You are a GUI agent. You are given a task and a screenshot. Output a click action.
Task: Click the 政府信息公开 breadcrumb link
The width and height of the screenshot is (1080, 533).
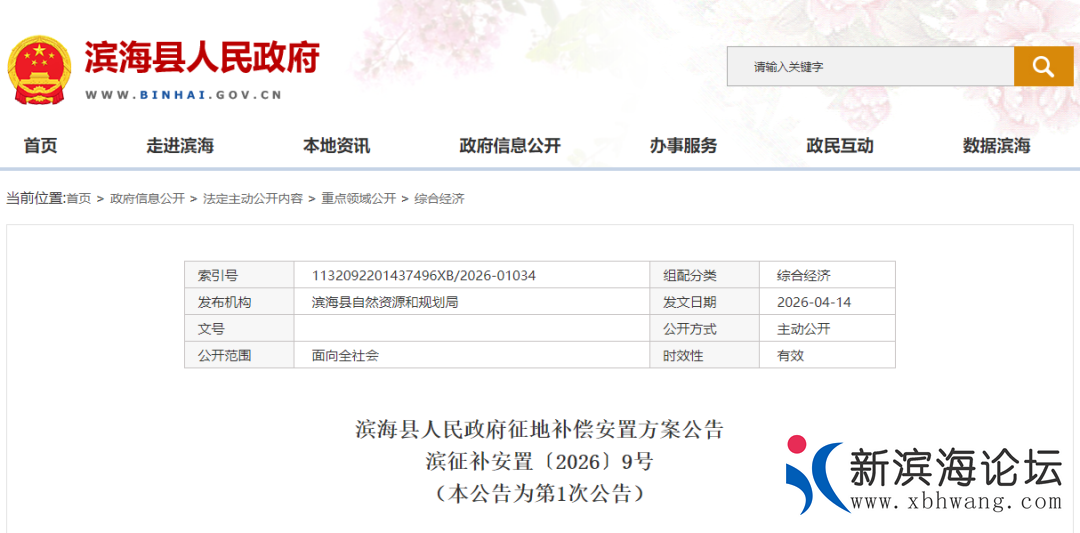pyautogui.click(x=147, y=199)
